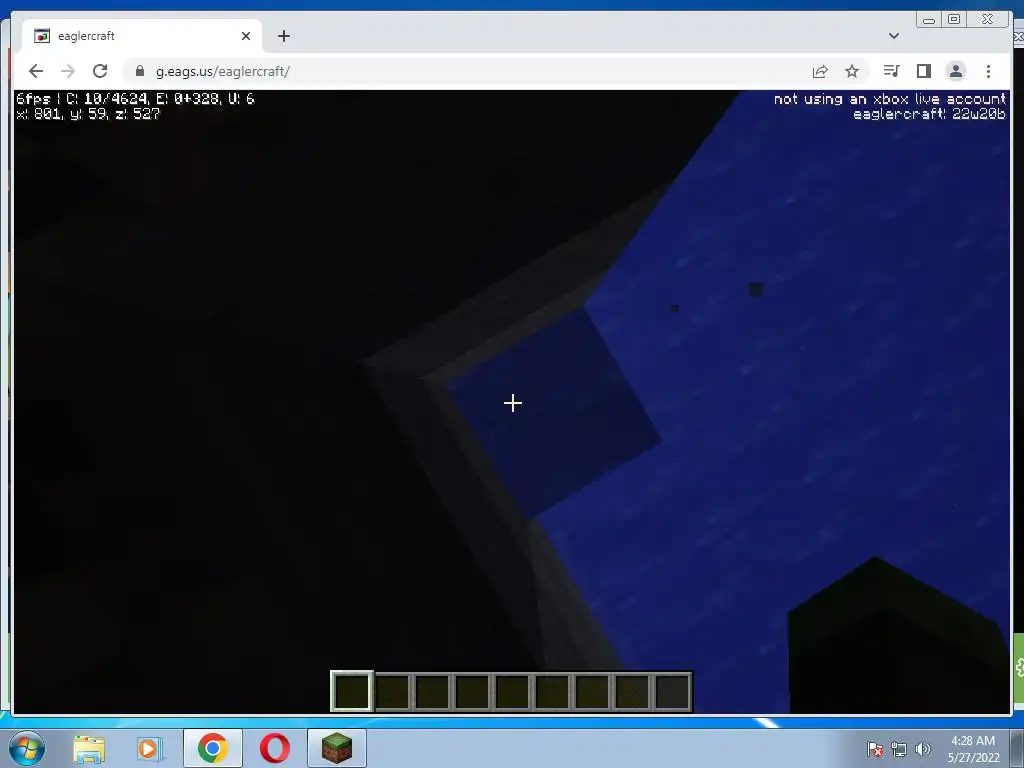This screenshot has height=768, width=1024.
Task: Open Opera browser from the taskbar
Action: click(x=275, y=748)
